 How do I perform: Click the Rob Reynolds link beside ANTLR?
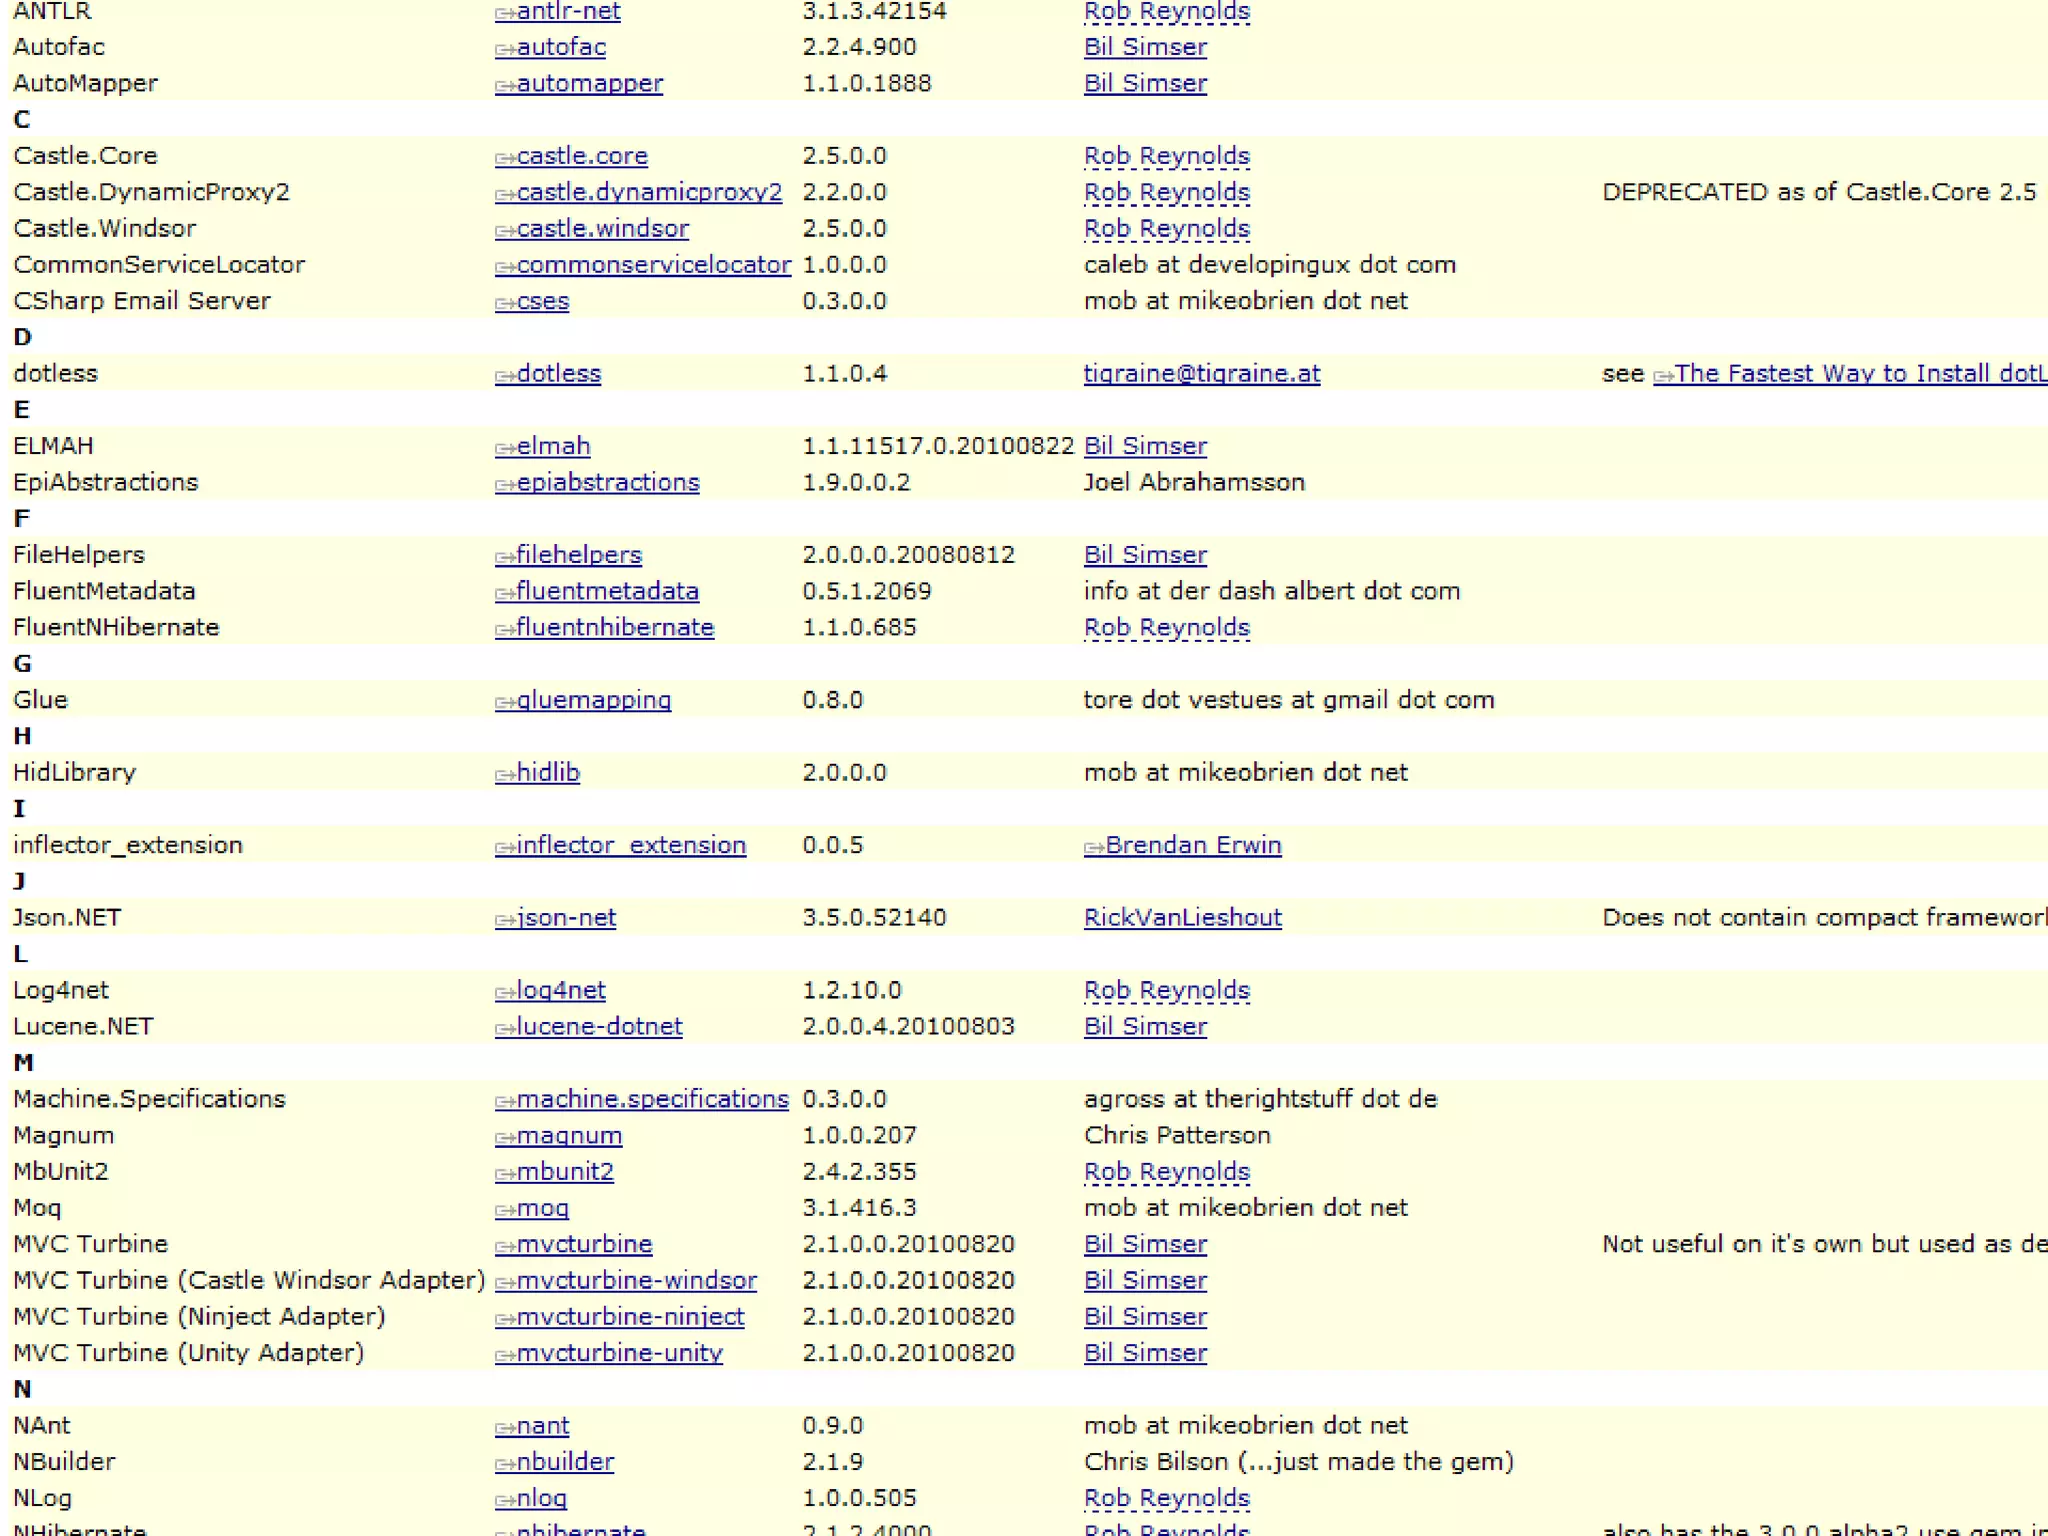[1166, 12]
